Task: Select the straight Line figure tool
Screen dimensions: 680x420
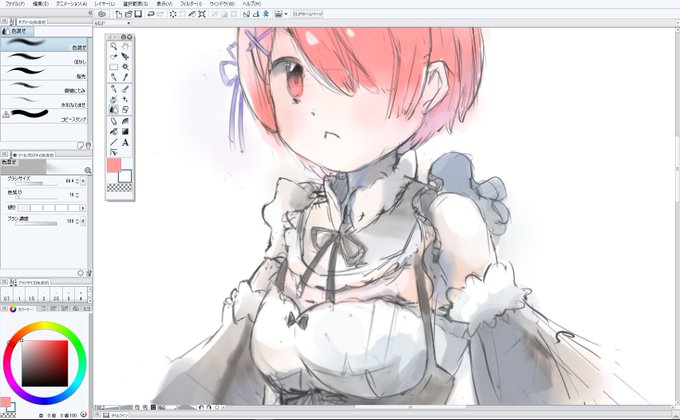Action: tap(114, 142)
